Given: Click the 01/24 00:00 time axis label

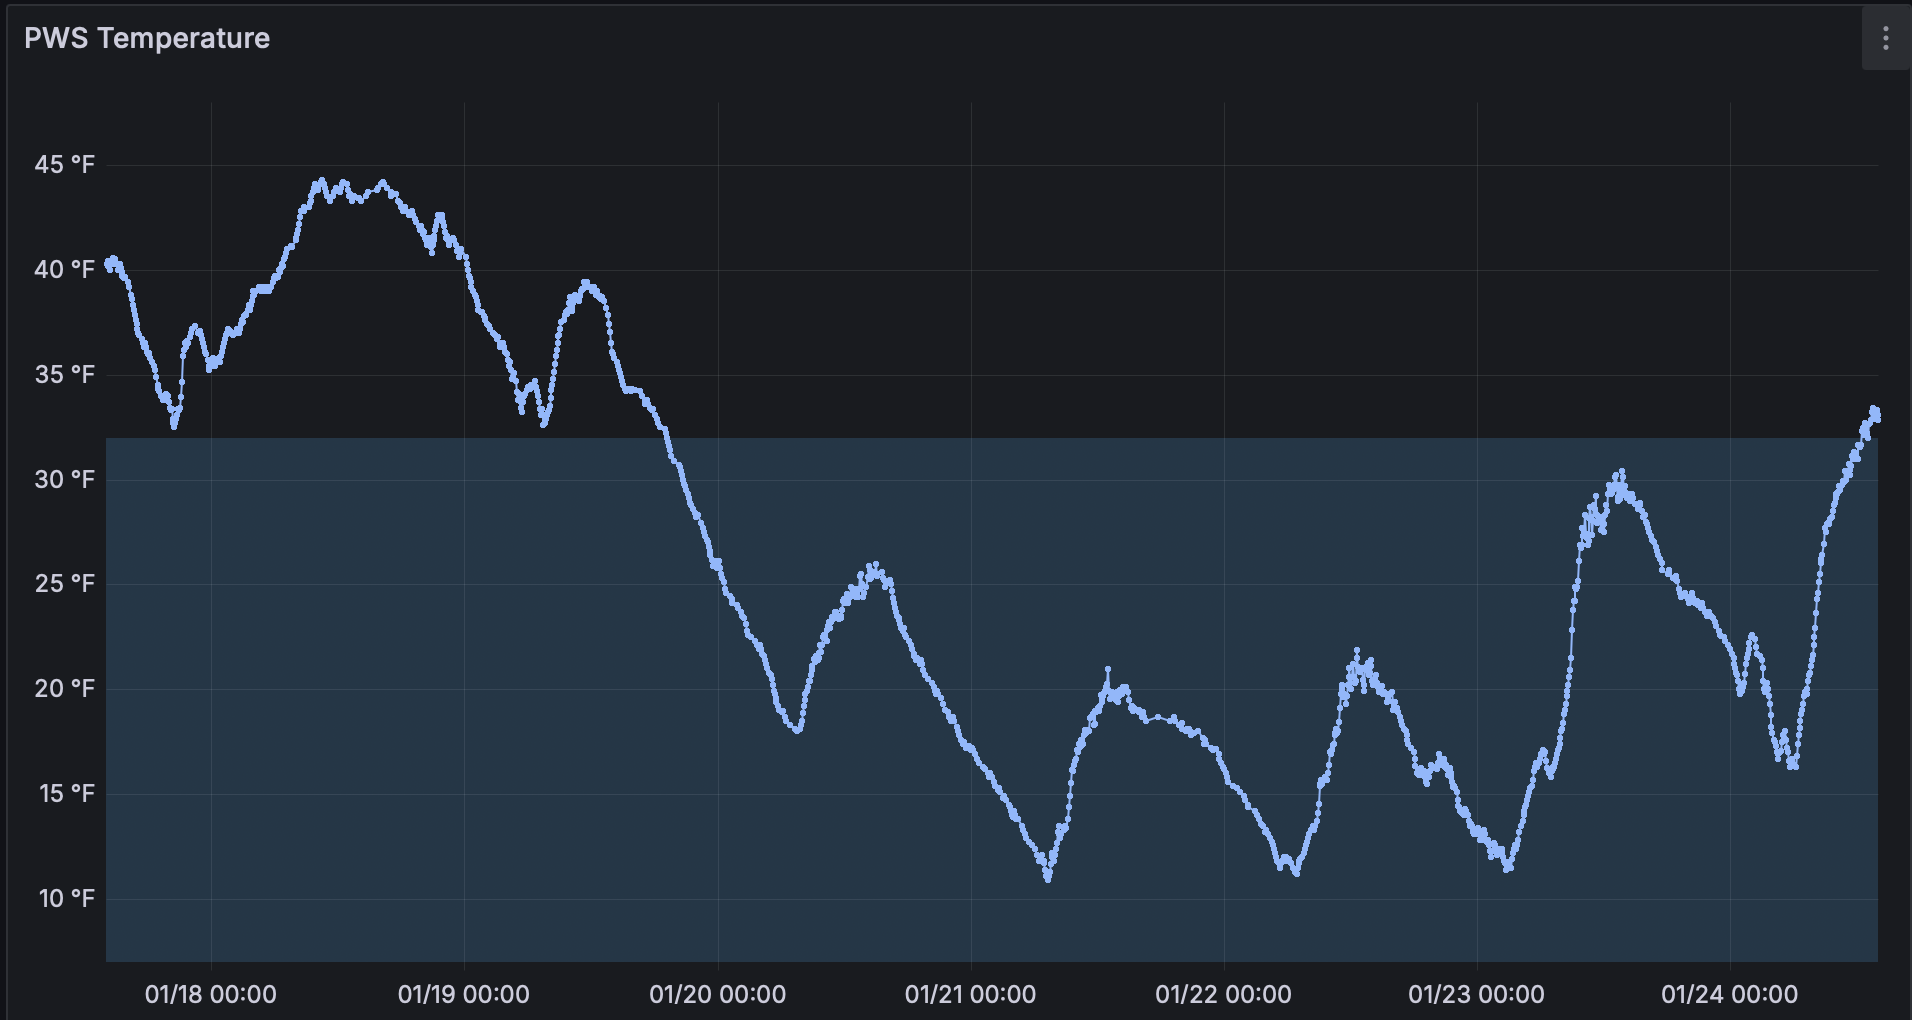Looking at the screenshot, I should (1729, 995).
